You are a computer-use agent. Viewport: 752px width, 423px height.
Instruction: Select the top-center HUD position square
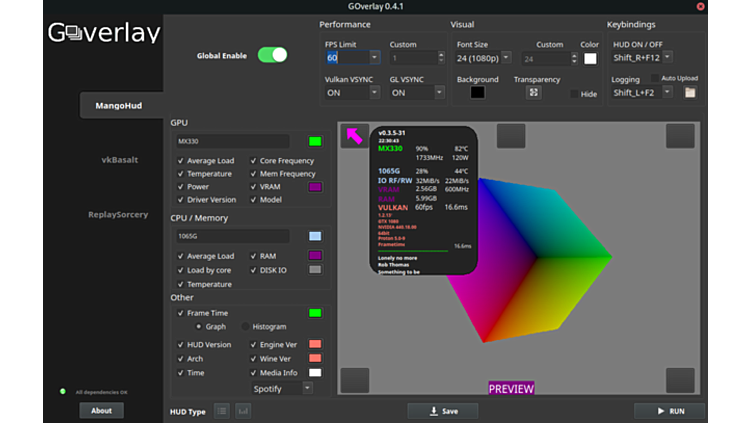[x=510, y=135]
